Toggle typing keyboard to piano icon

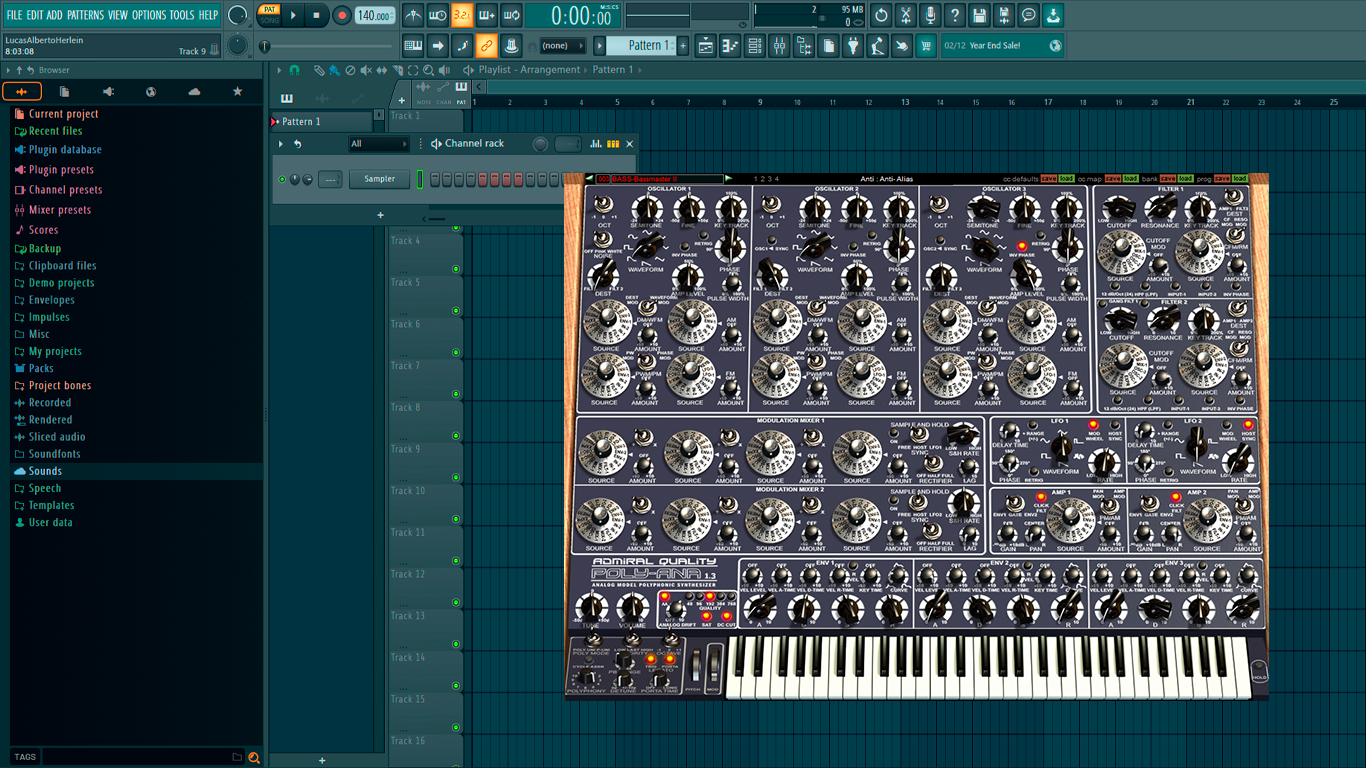pos(413,45)
